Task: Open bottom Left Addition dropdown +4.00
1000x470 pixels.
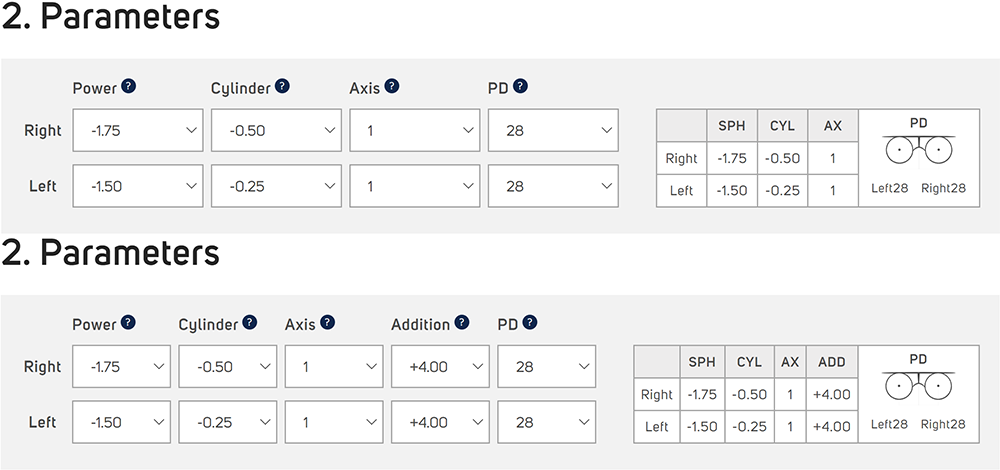Action: pos(441,422)
